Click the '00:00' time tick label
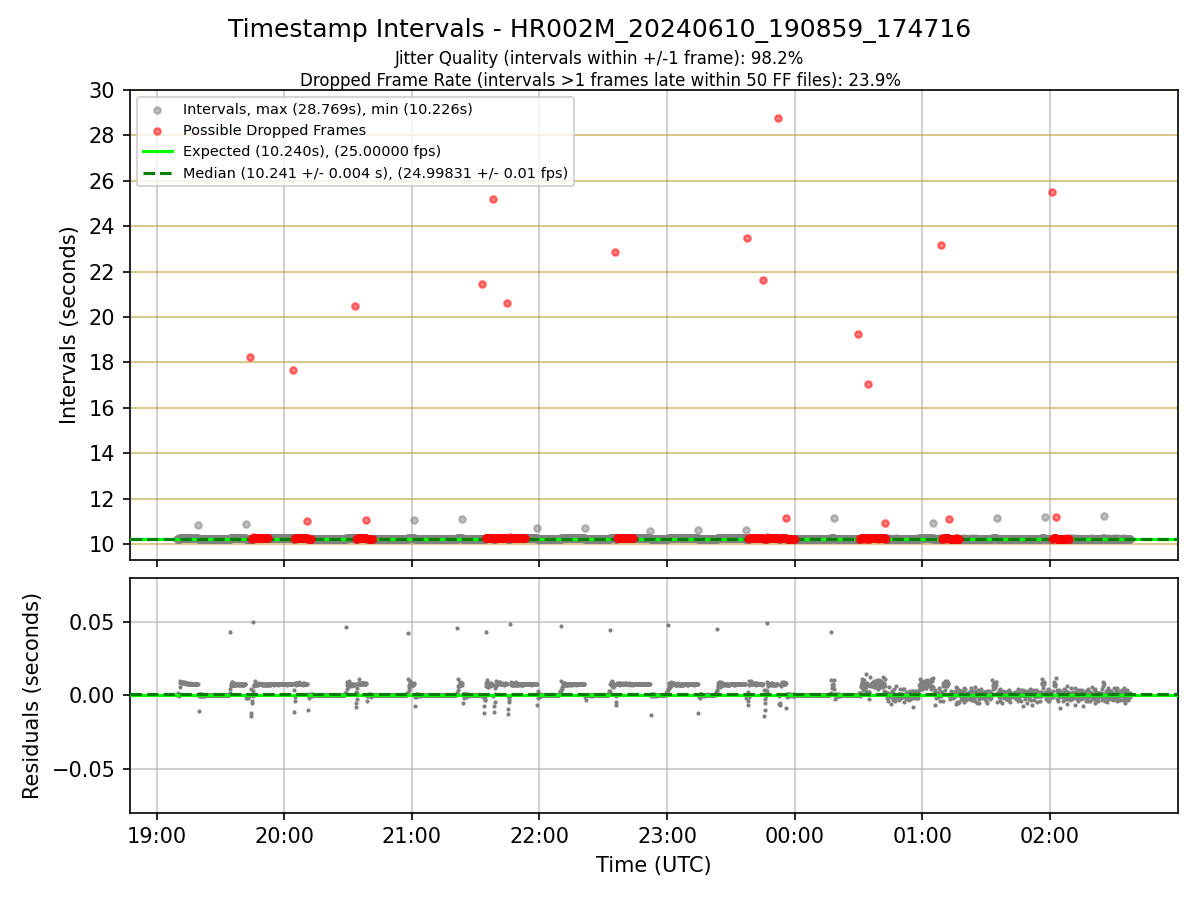Image resolution: width=1200 pixels, height=900 pixels. click(x=794, y=834)
